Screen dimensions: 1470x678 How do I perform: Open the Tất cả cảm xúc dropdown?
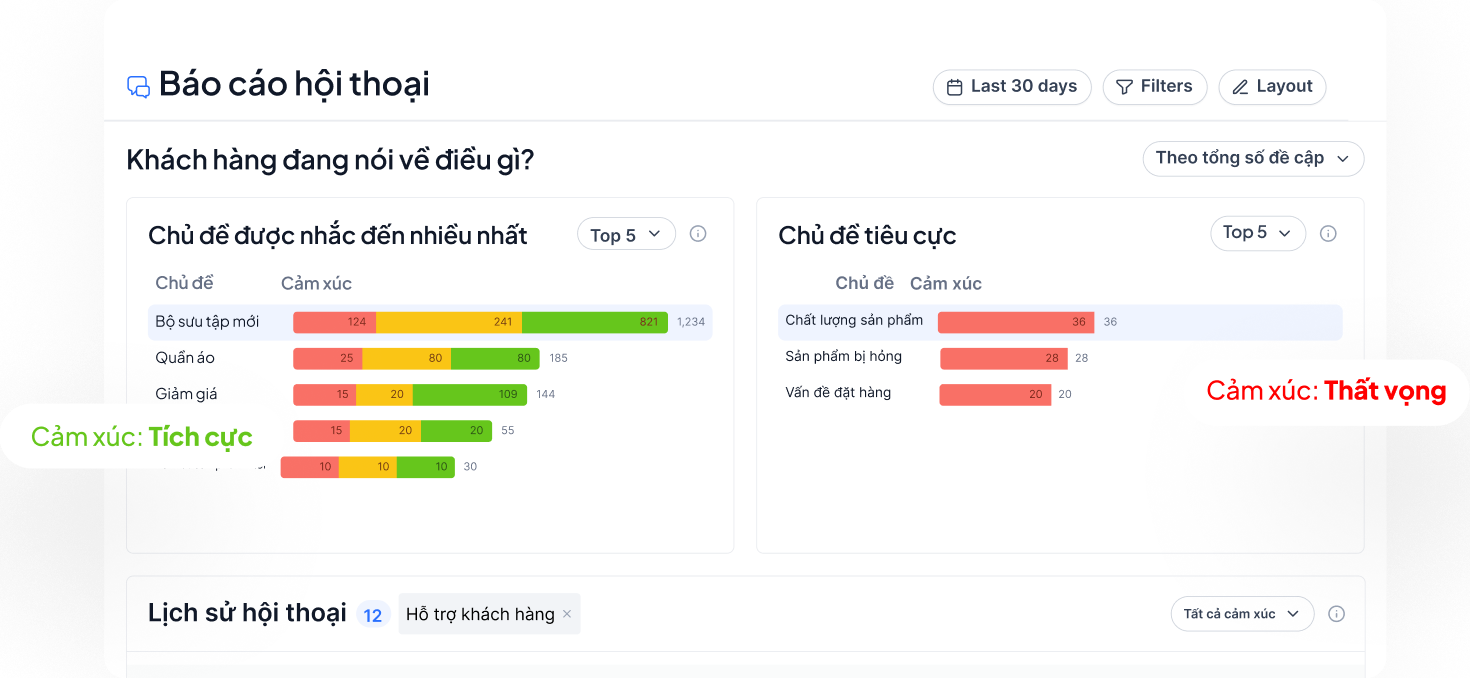click(x=1241, y=614)
